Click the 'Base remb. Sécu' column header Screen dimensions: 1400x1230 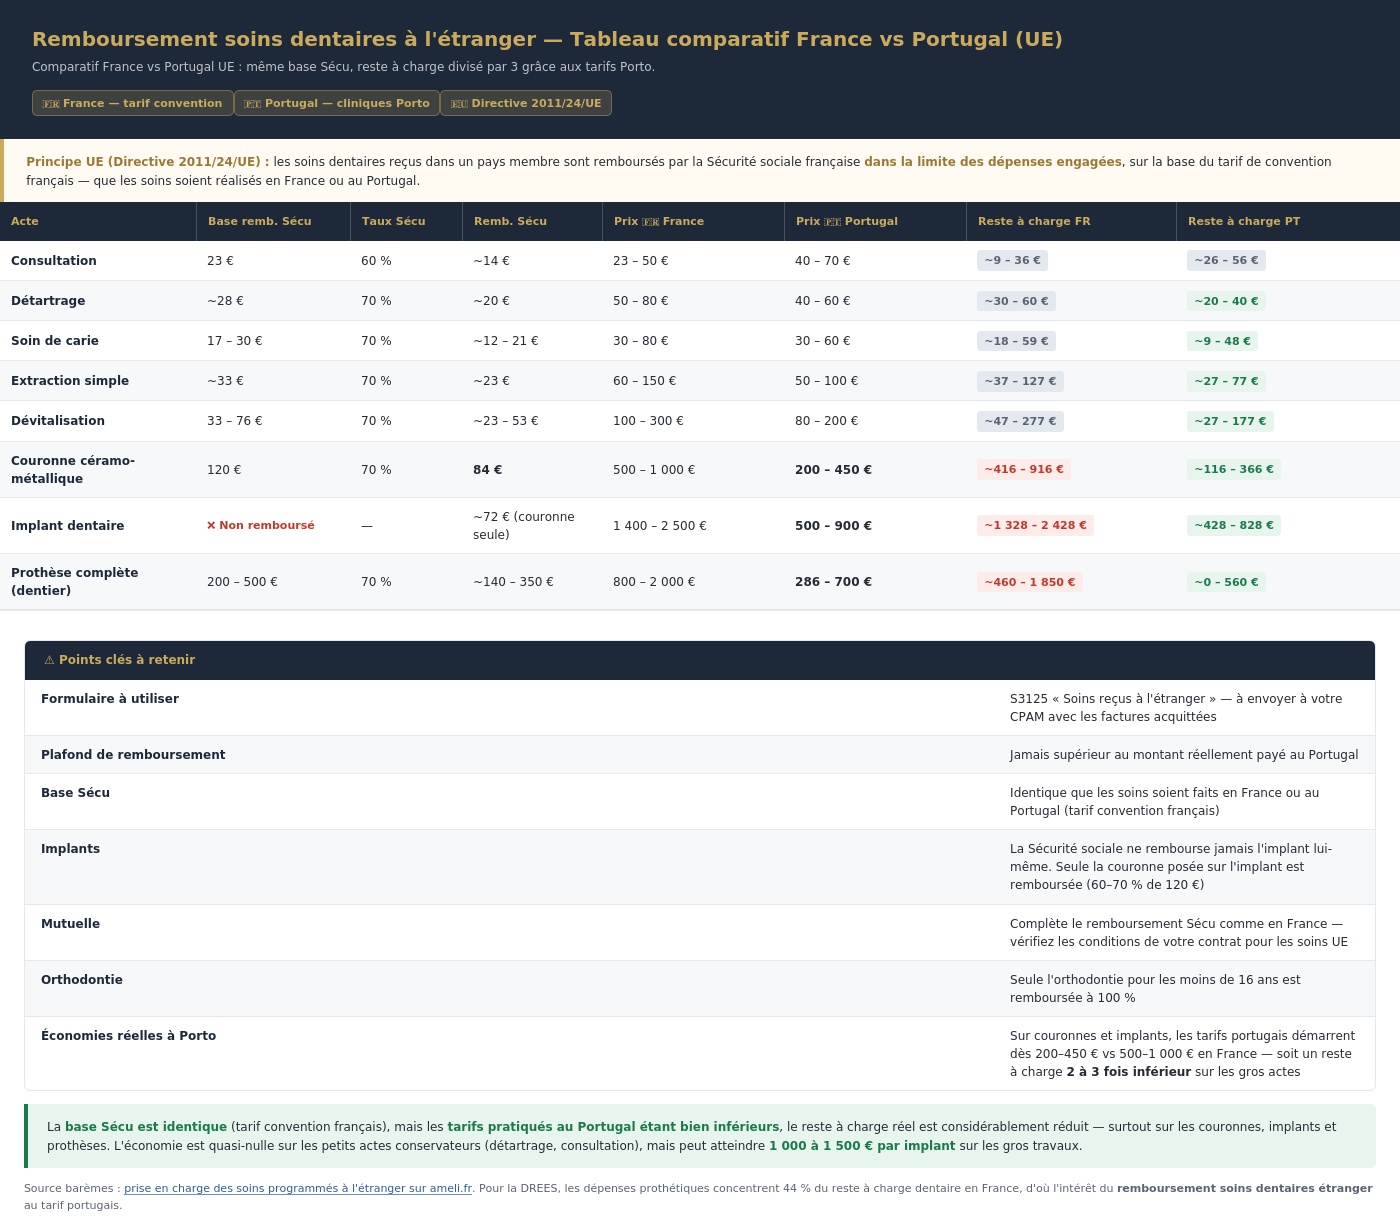click(274, 221)
